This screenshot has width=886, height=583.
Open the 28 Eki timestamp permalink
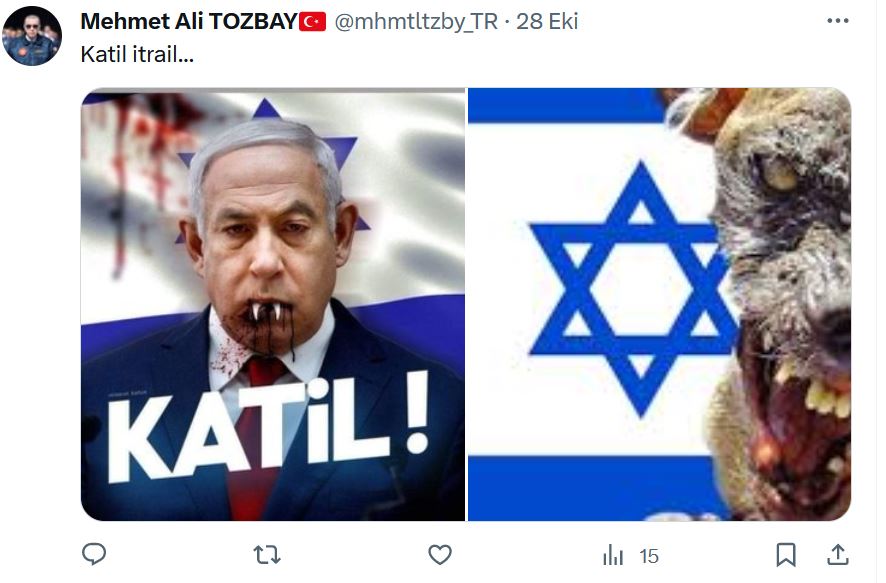[x=547, y=22]
